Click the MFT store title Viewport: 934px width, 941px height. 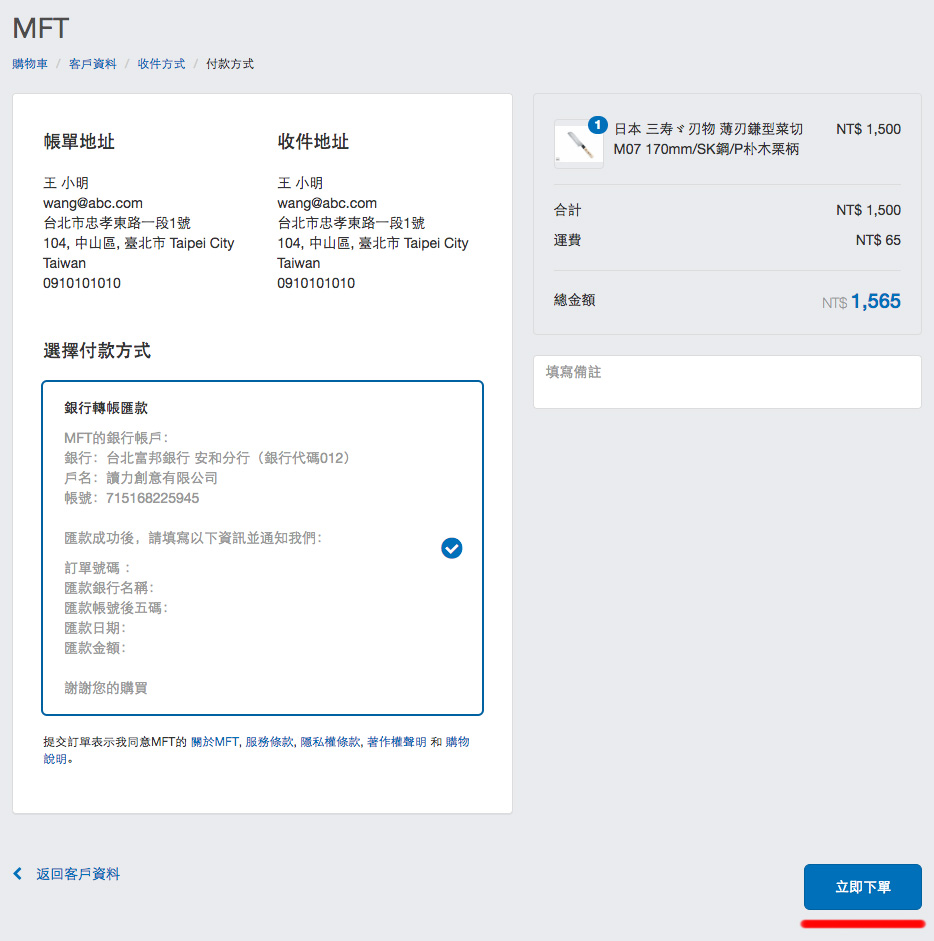tap(41, 28)
